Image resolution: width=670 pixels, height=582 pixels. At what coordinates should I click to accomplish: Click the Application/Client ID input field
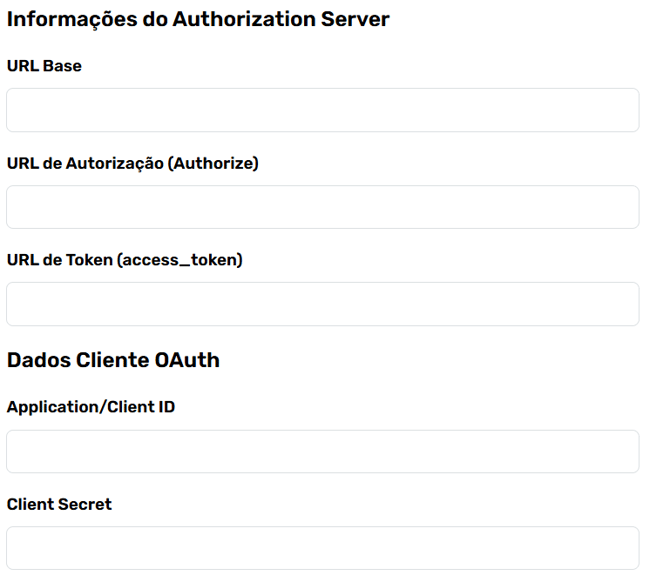click(322, 452)
